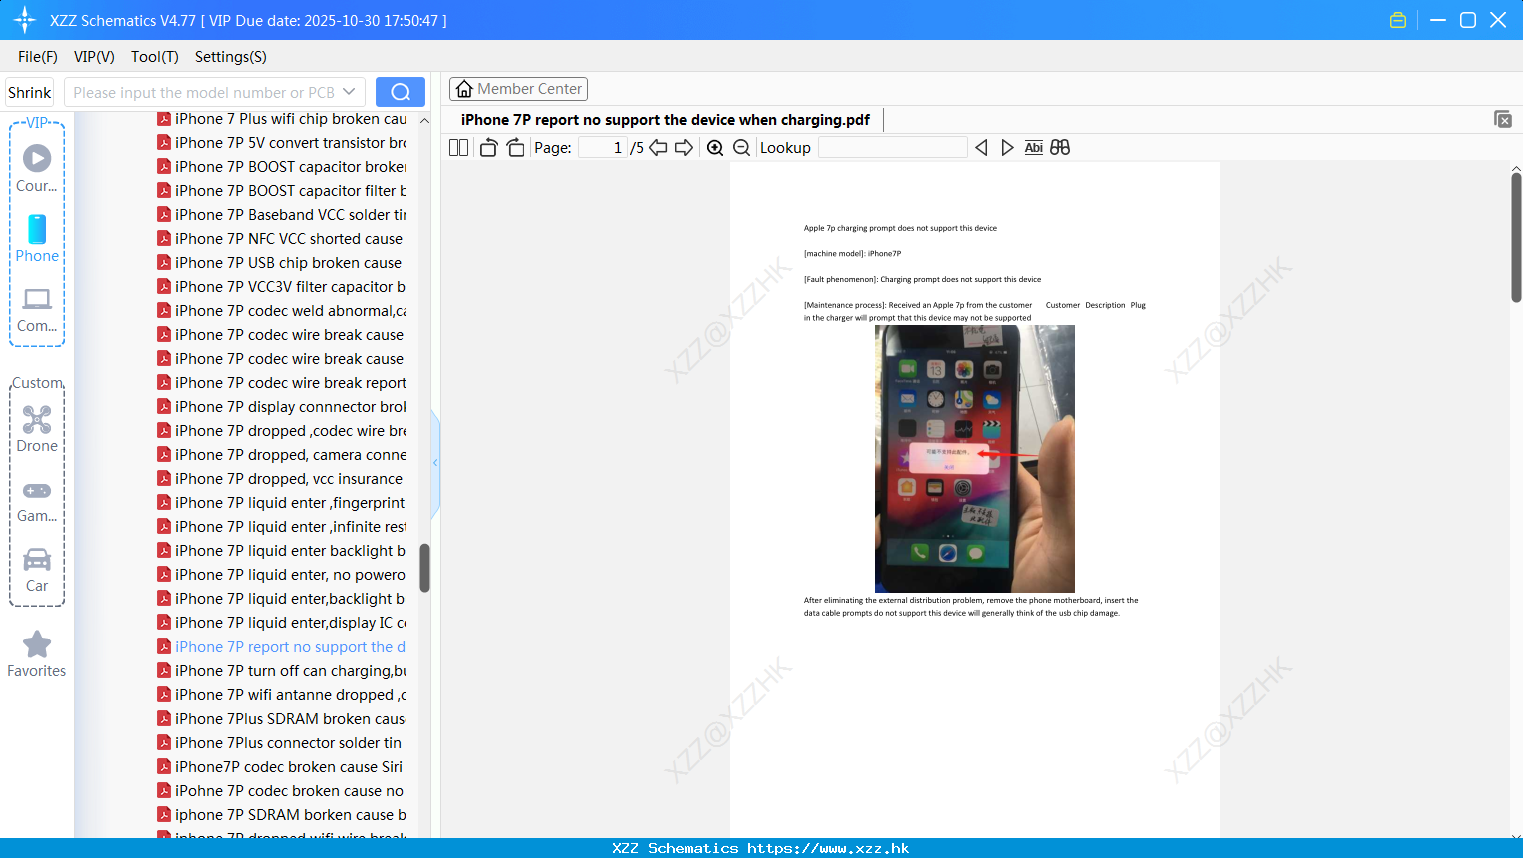Go to previous page arrow
Viewport: 1523px width, 858px height.
click(658, 148)
